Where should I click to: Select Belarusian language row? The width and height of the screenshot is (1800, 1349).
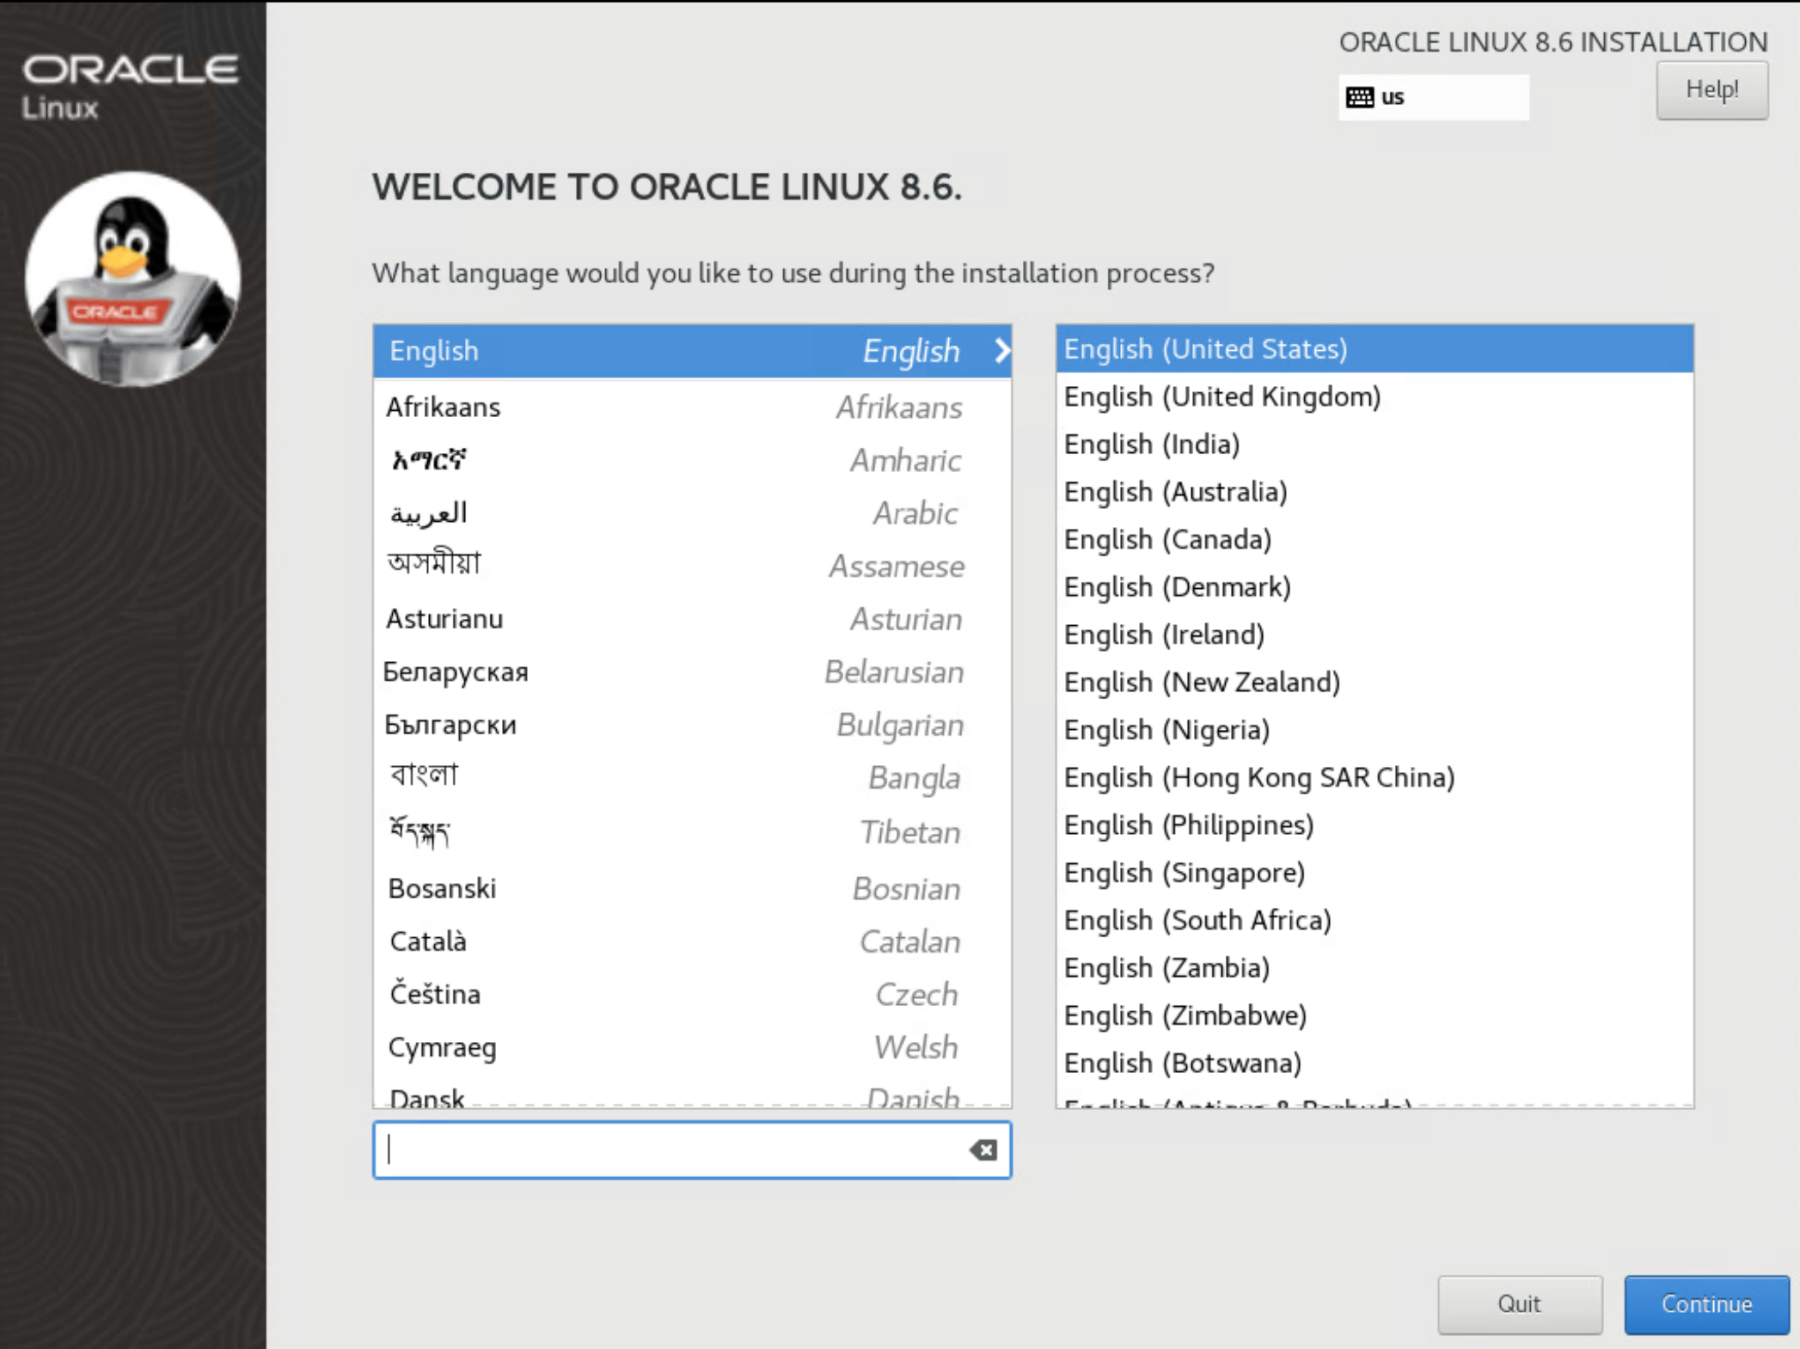692,672
